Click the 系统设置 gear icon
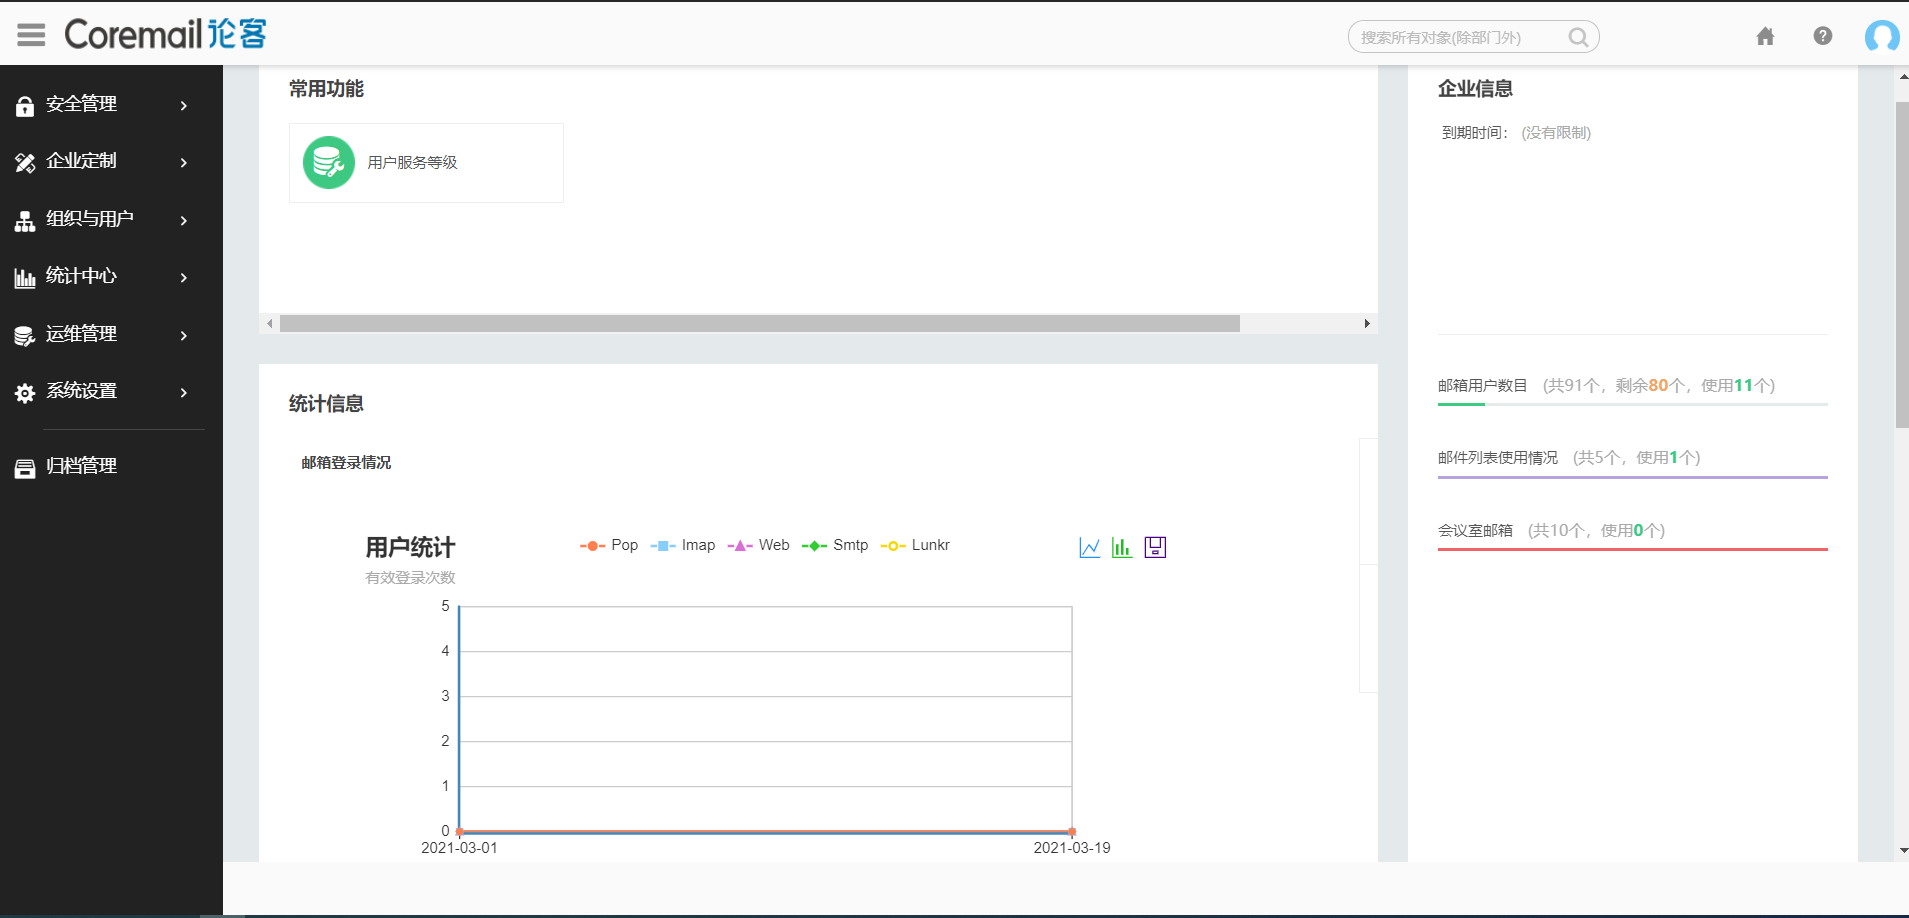The image size is (1909, 918). point(25,392)
